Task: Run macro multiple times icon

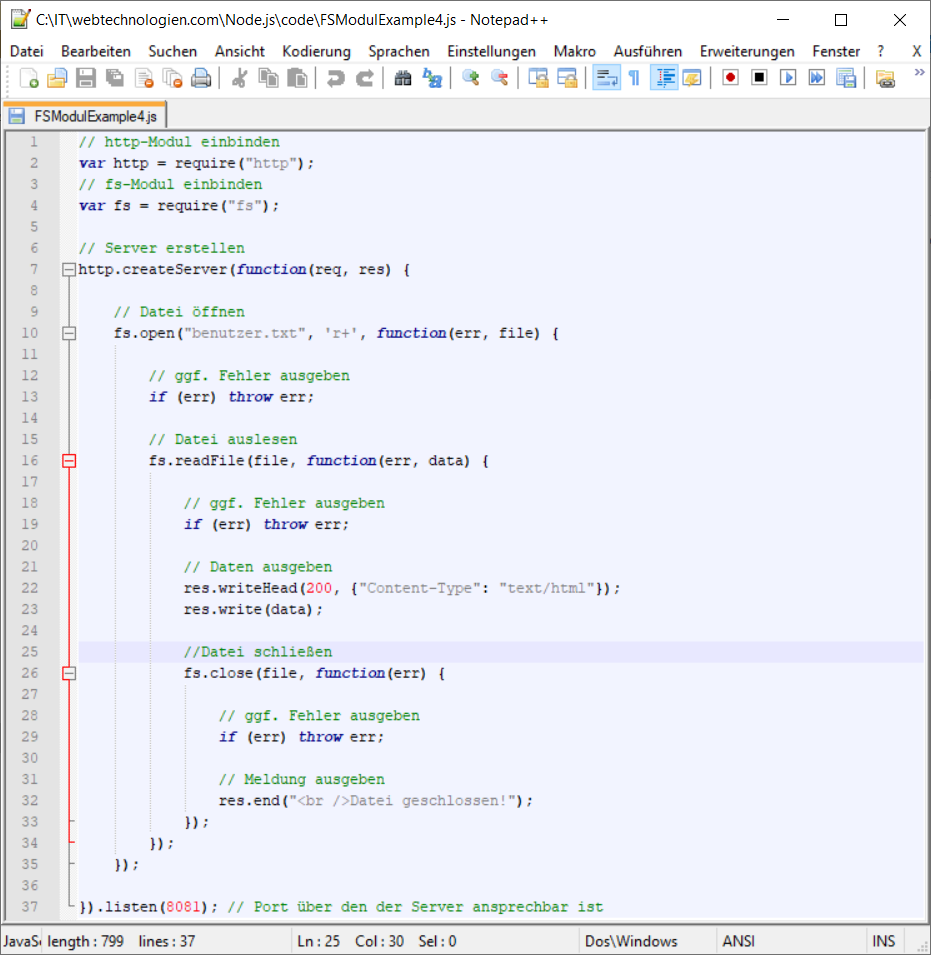Action: (817, 78)
